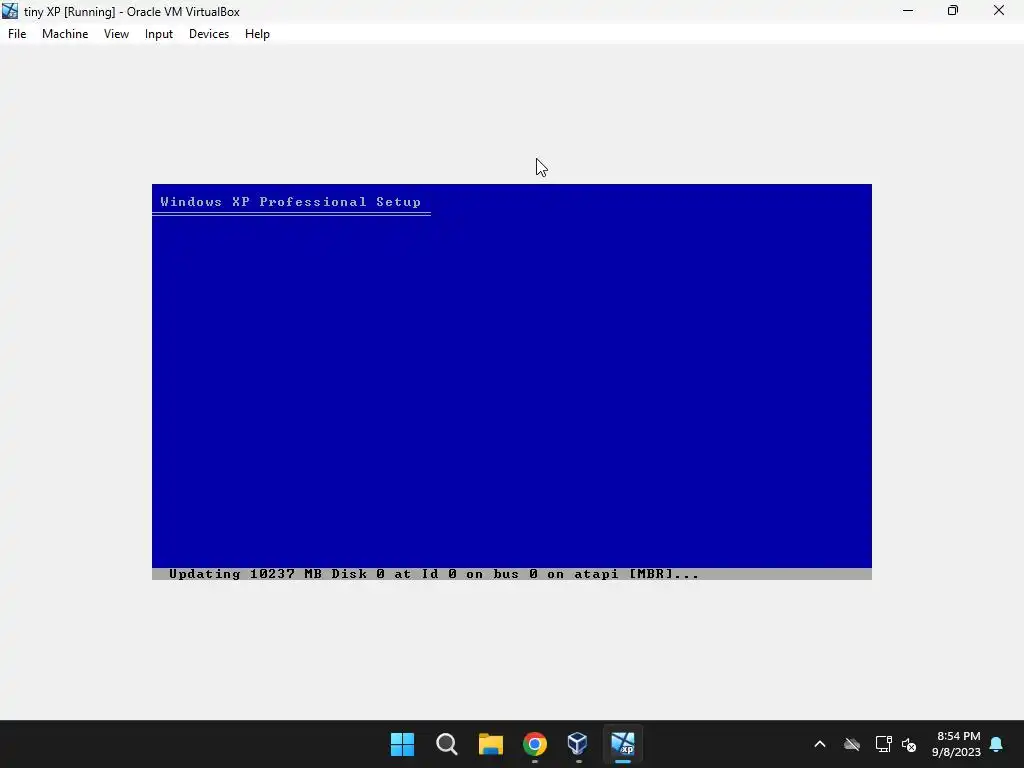Click inside the blue VM setup screen
1024x768 pixels.
click(x=512, y=382)
